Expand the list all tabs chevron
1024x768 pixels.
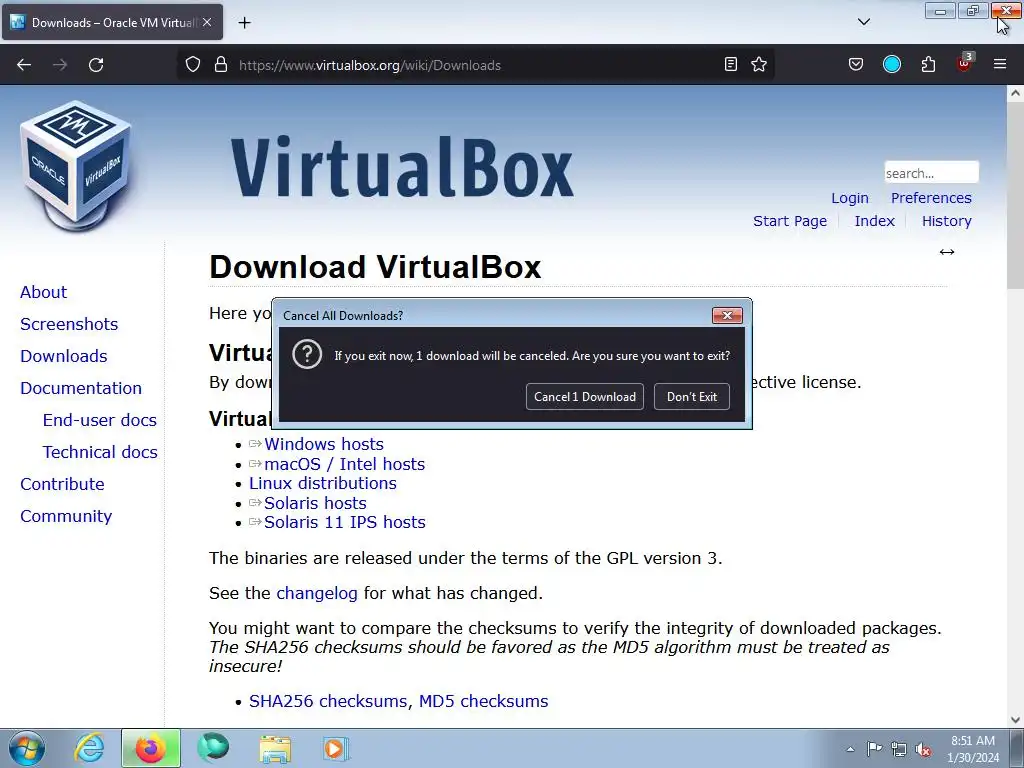tap(863, 22)
